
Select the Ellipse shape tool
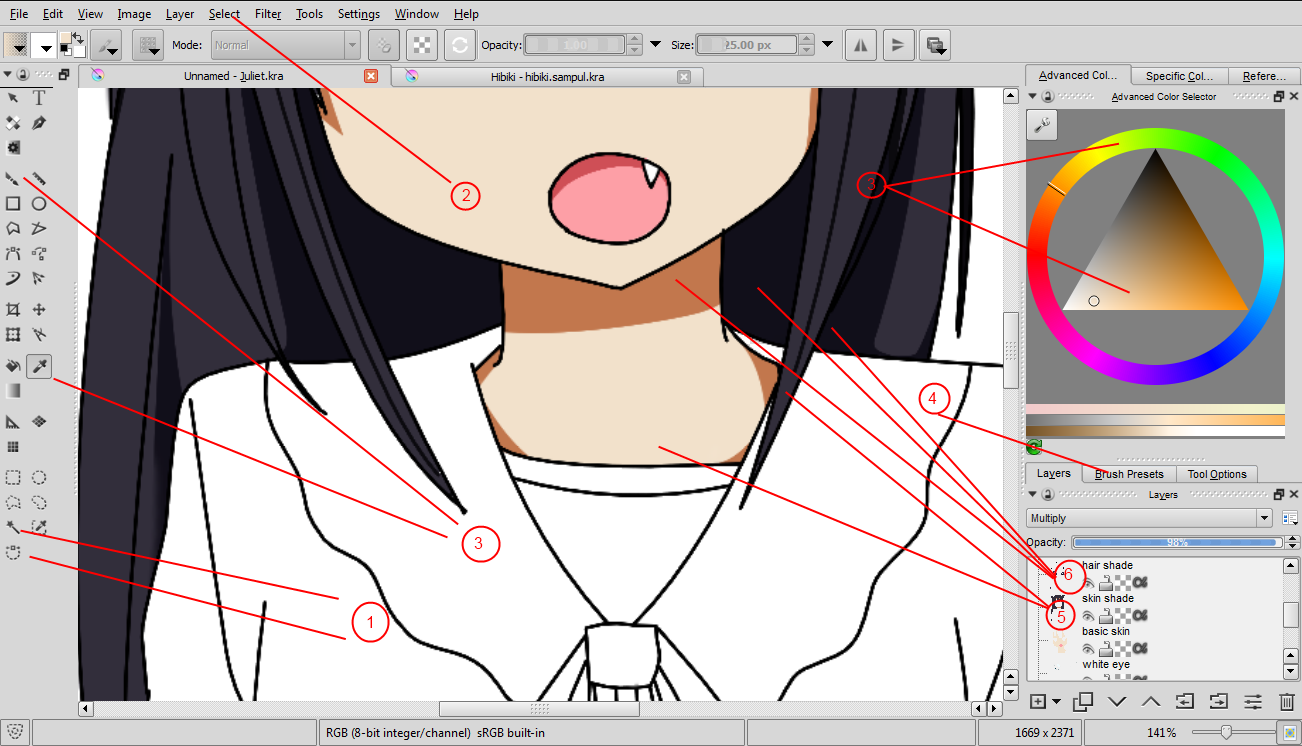39,203
